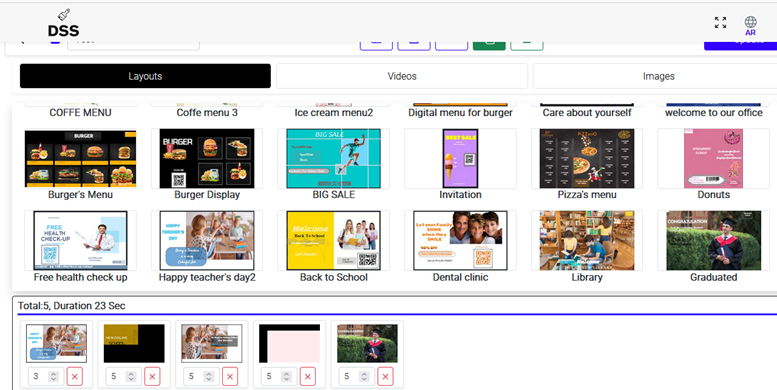Adjust duration stepper of fifth playlist item
The height and width of the screenshot is (390, 777).
[x=364, y=377]
